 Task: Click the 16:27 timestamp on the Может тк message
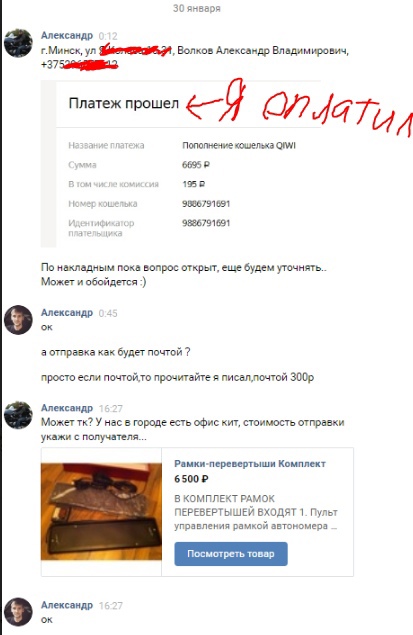tap(111, 408)
